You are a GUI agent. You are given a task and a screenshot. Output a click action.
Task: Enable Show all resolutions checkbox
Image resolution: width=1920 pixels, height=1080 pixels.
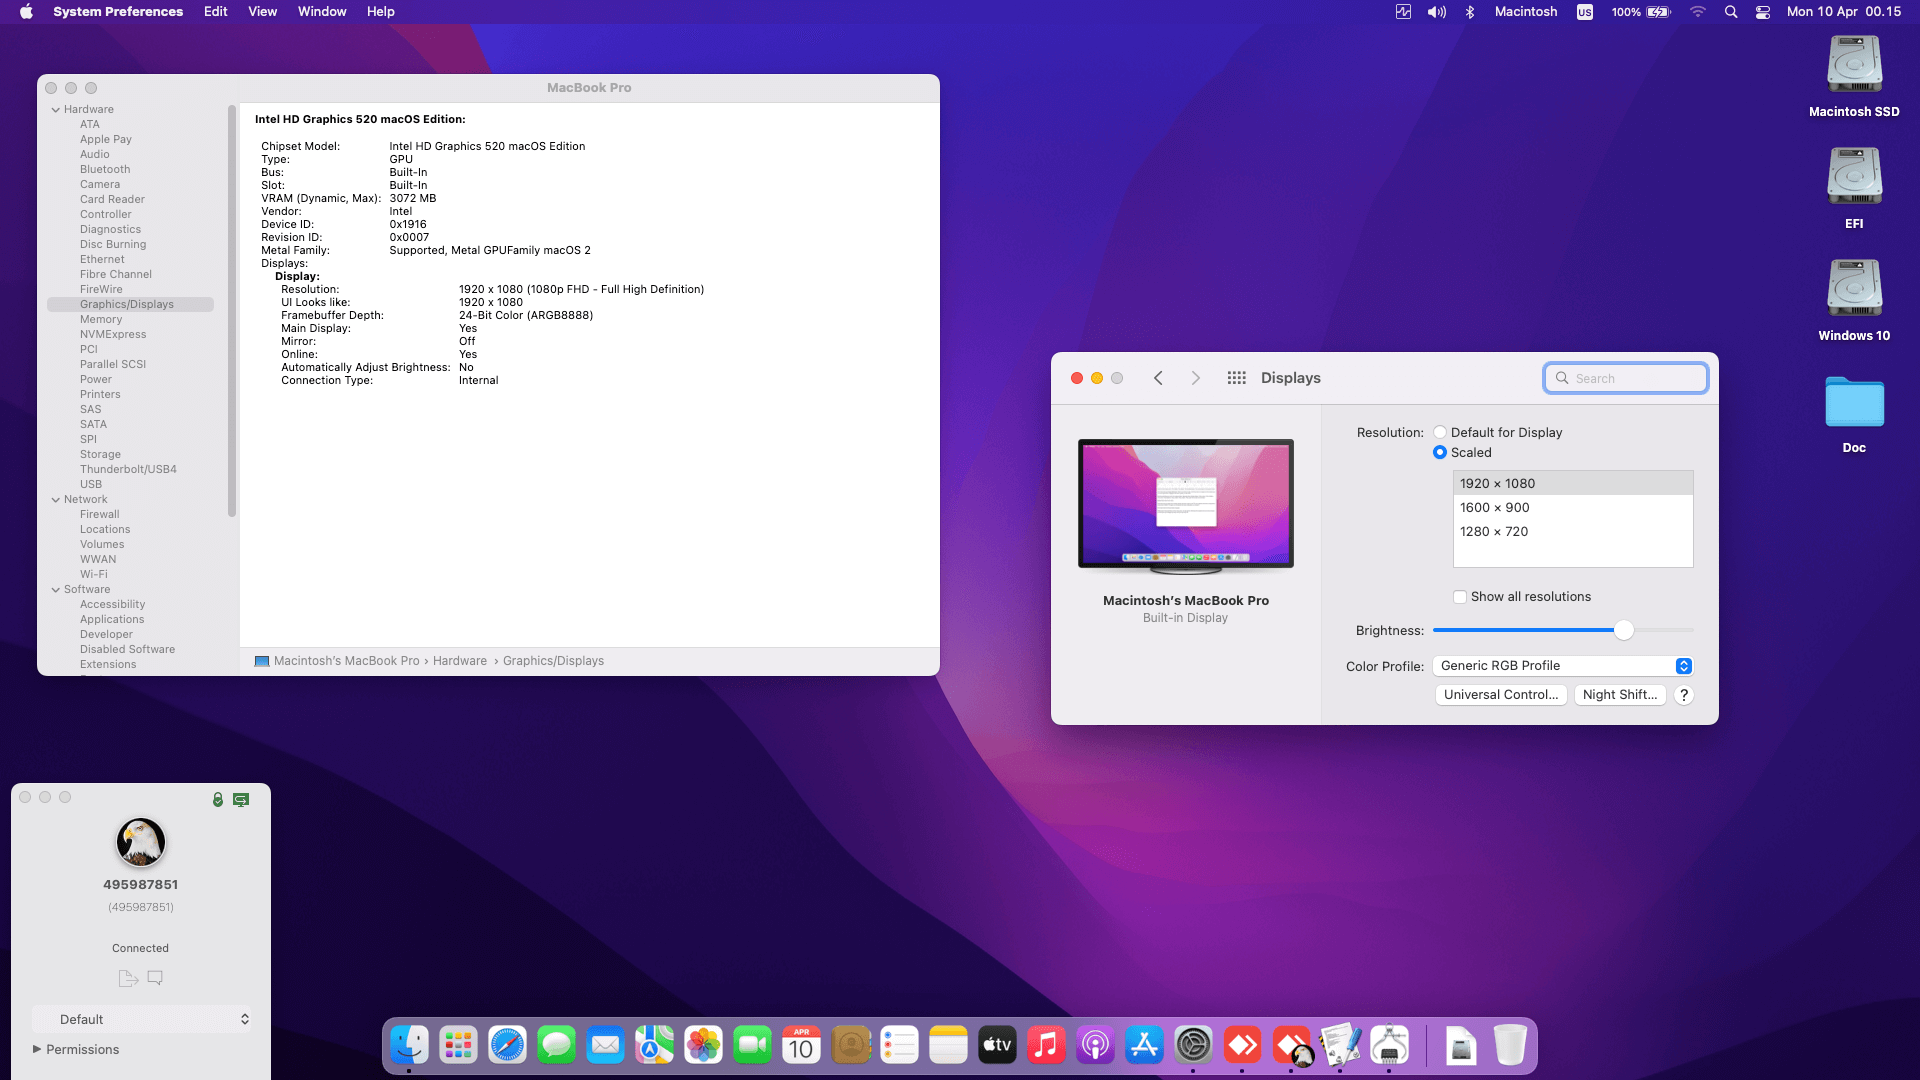pyautogui.click(x=1460, y=597)
